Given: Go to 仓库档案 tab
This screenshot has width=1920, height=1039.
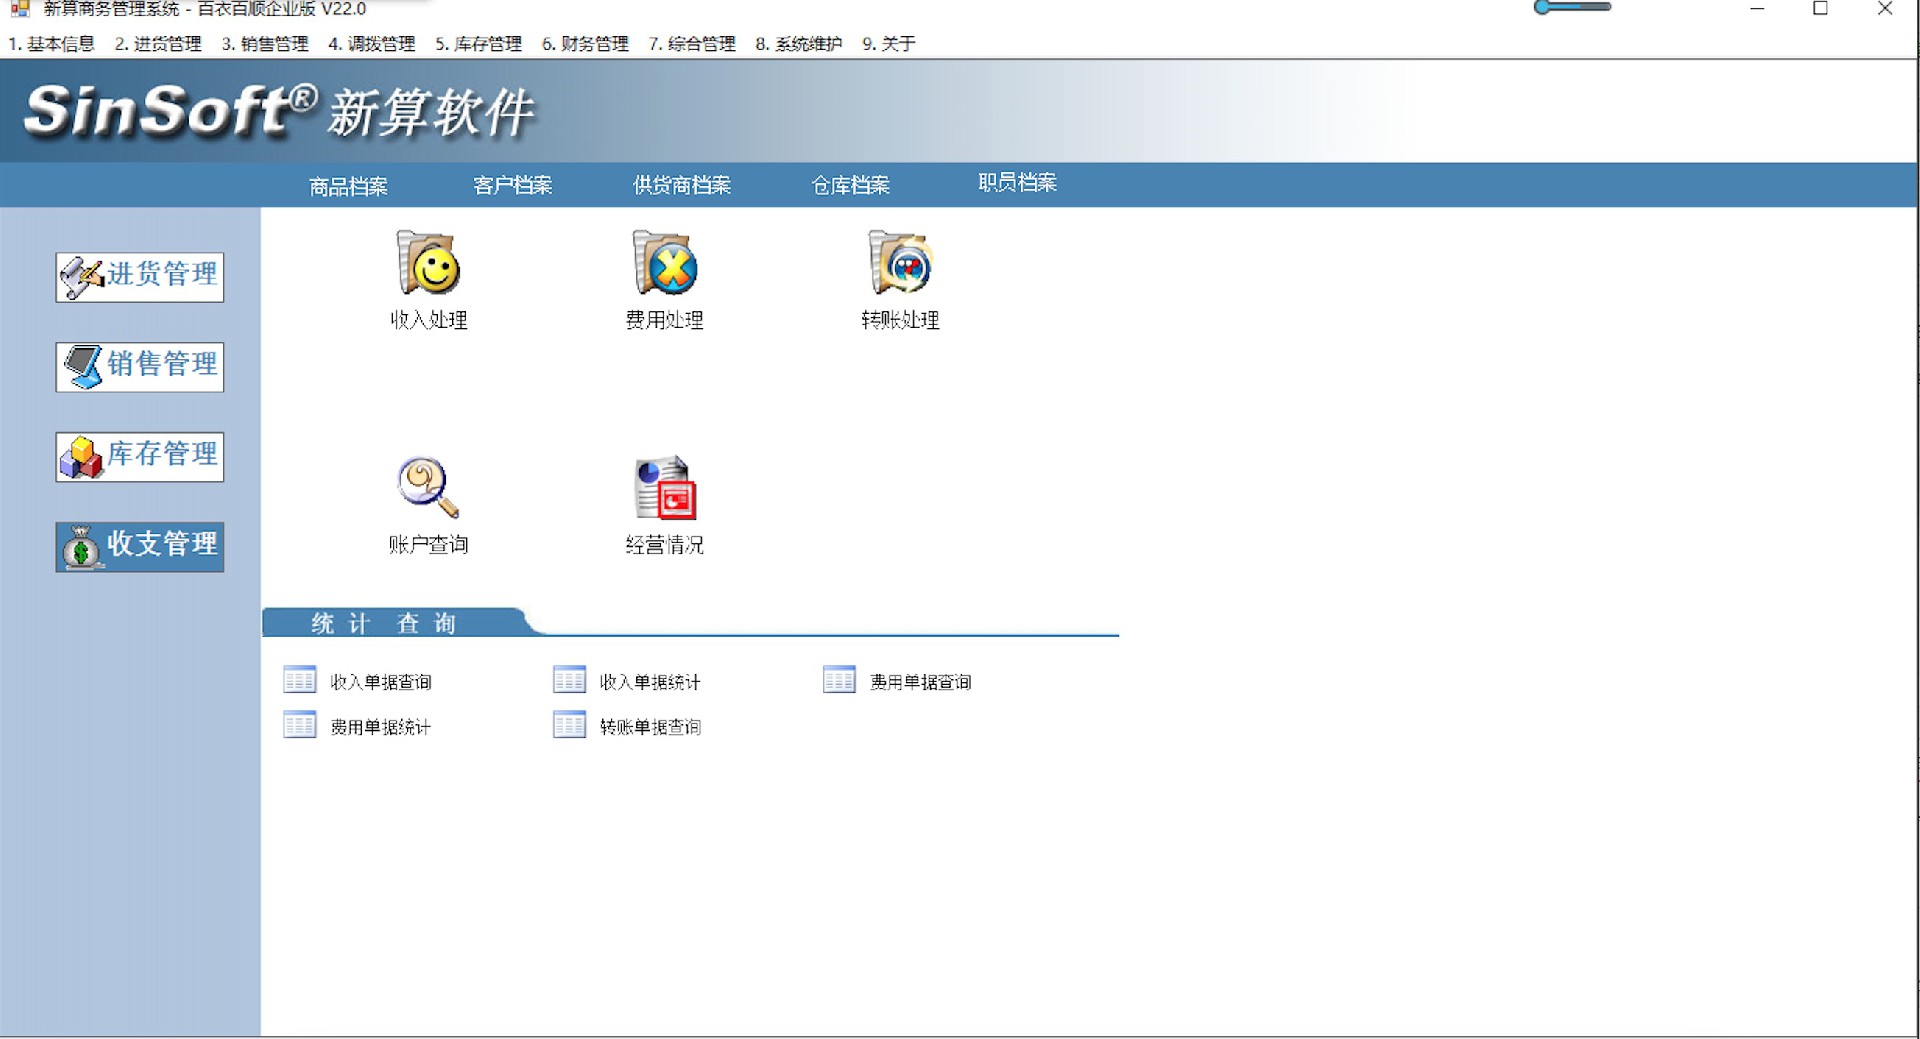Looking at the screenshot, I should click(x=851, y=185).
